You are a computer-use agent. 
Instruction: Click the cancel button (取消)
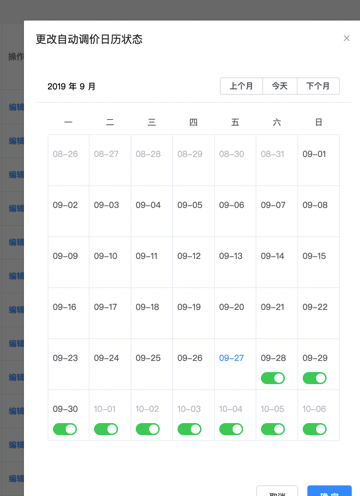(277, 491)
